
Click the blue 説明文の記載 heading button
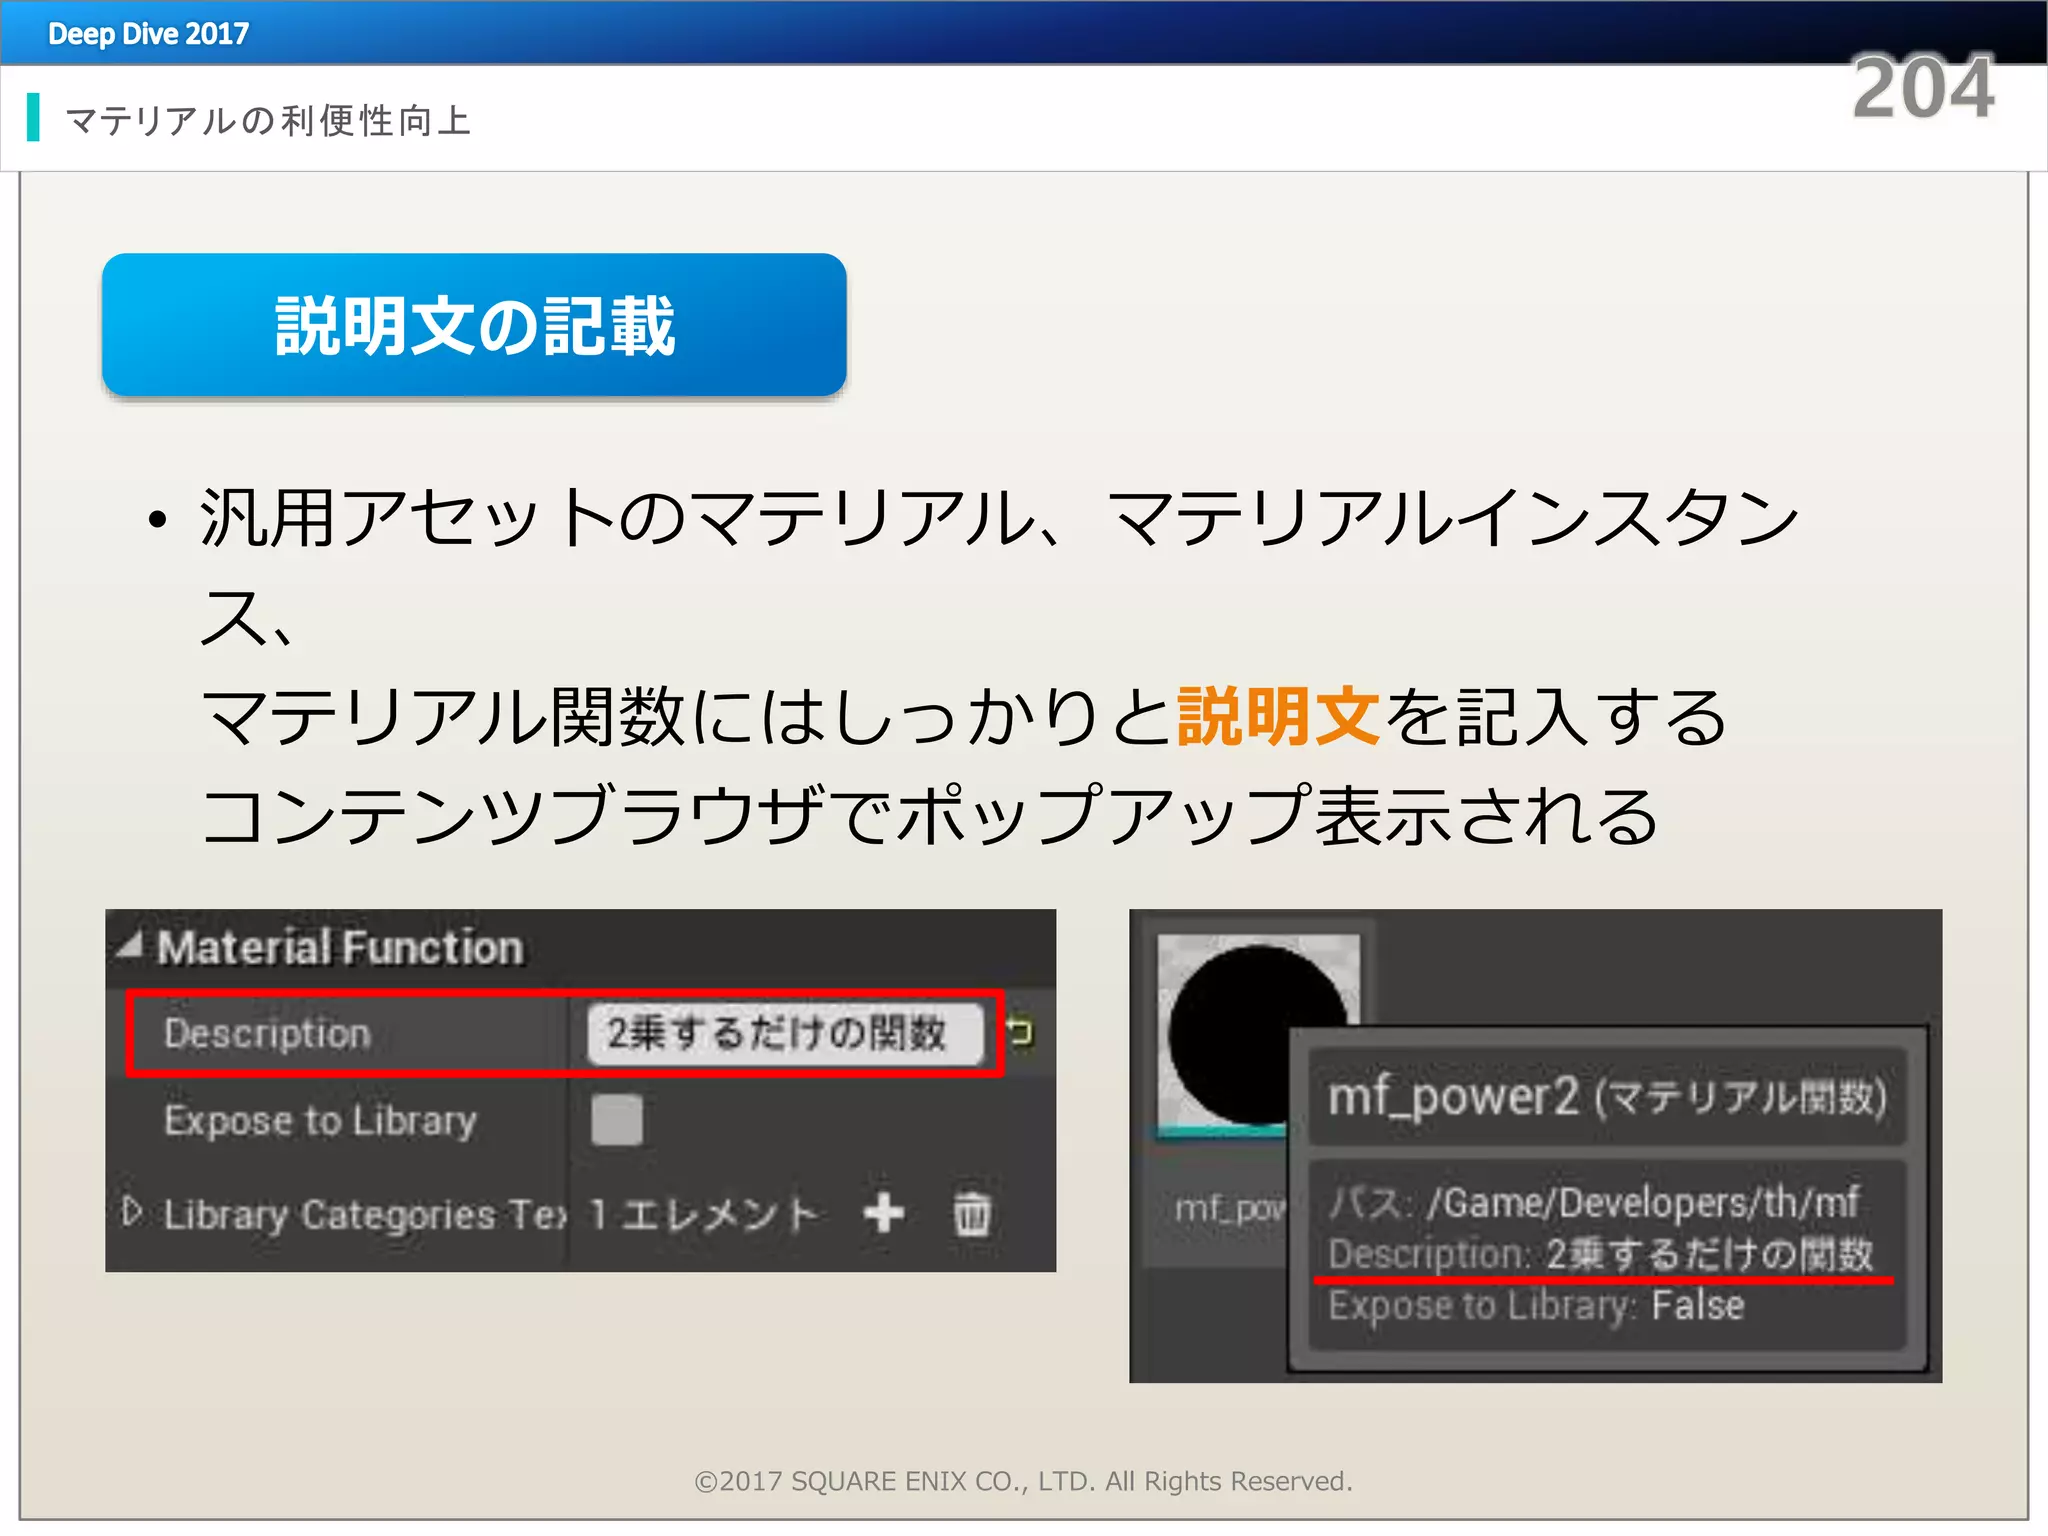pos(474,325)
